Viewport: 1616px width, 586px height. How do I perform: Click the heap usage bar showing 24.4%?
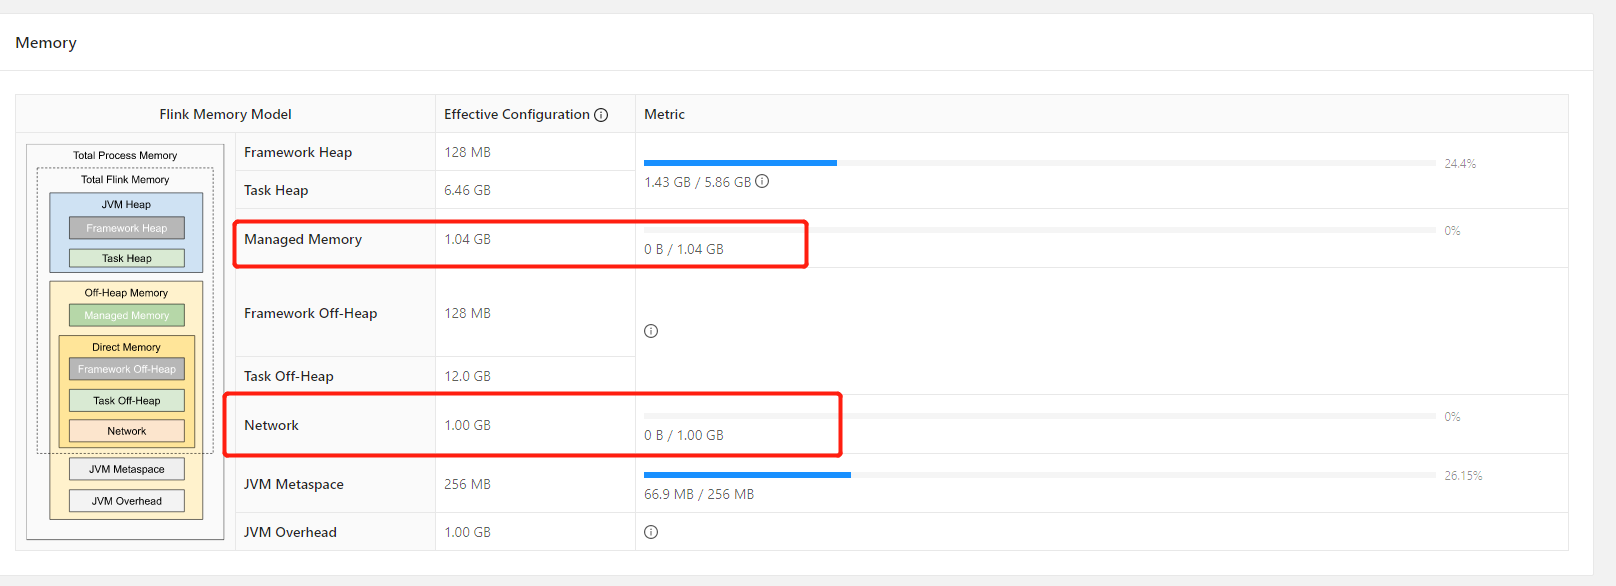[1040, 163]
